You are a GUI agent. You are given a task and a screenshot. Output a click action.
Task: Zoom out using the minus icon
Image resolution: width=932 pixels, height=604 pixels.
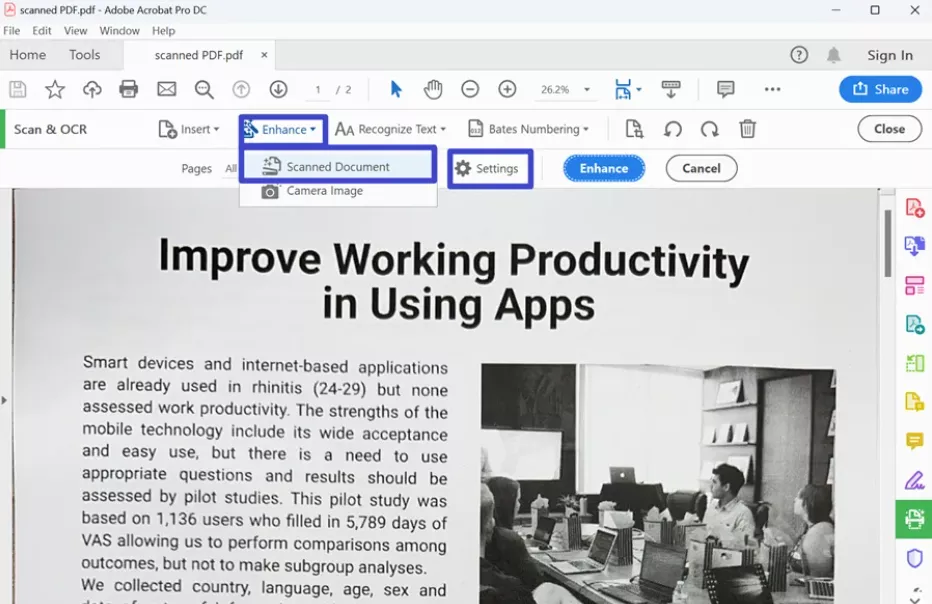point(470,89)
